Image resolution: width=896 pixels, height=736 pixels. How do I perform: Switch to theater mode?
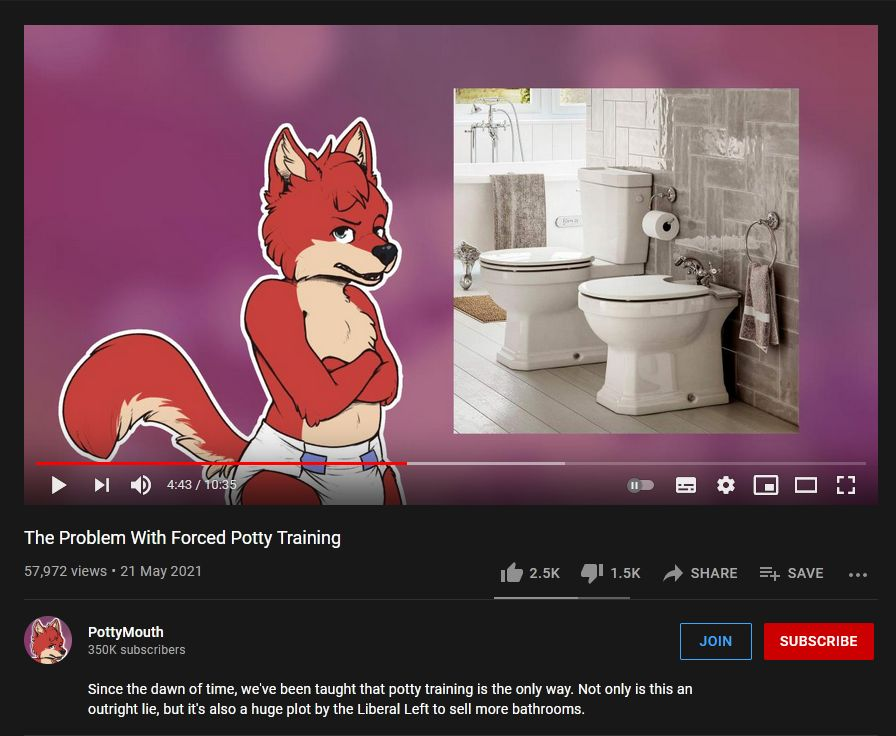coord(806,485)
